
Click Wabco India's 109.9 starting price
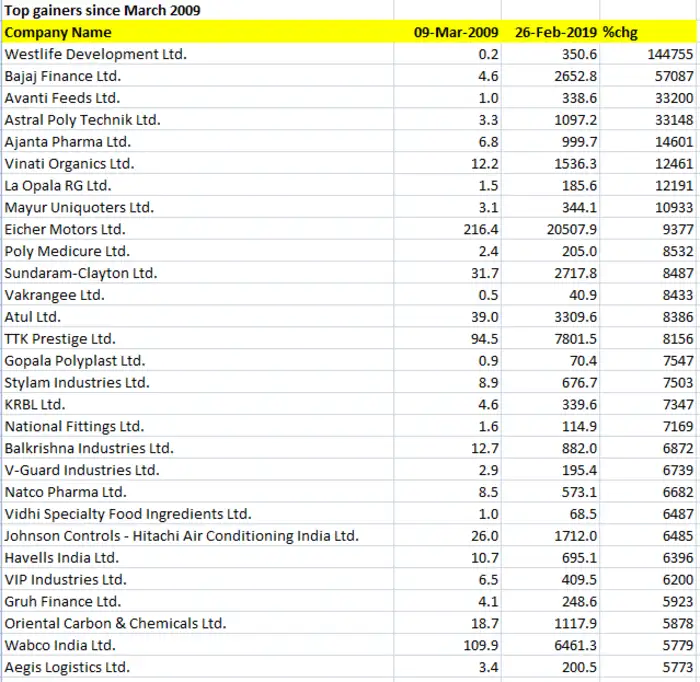click(x=480, y=645)
